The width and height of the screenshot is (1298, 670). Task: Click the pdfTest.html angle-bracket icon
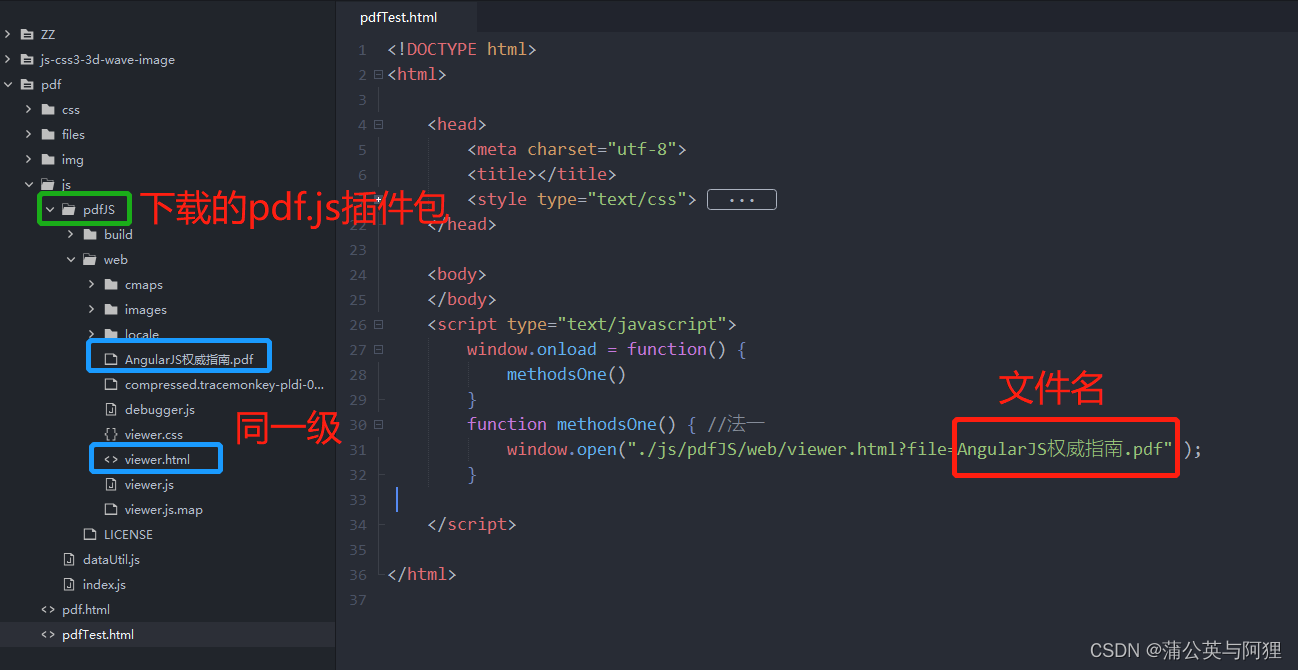[x=48, y=634]
